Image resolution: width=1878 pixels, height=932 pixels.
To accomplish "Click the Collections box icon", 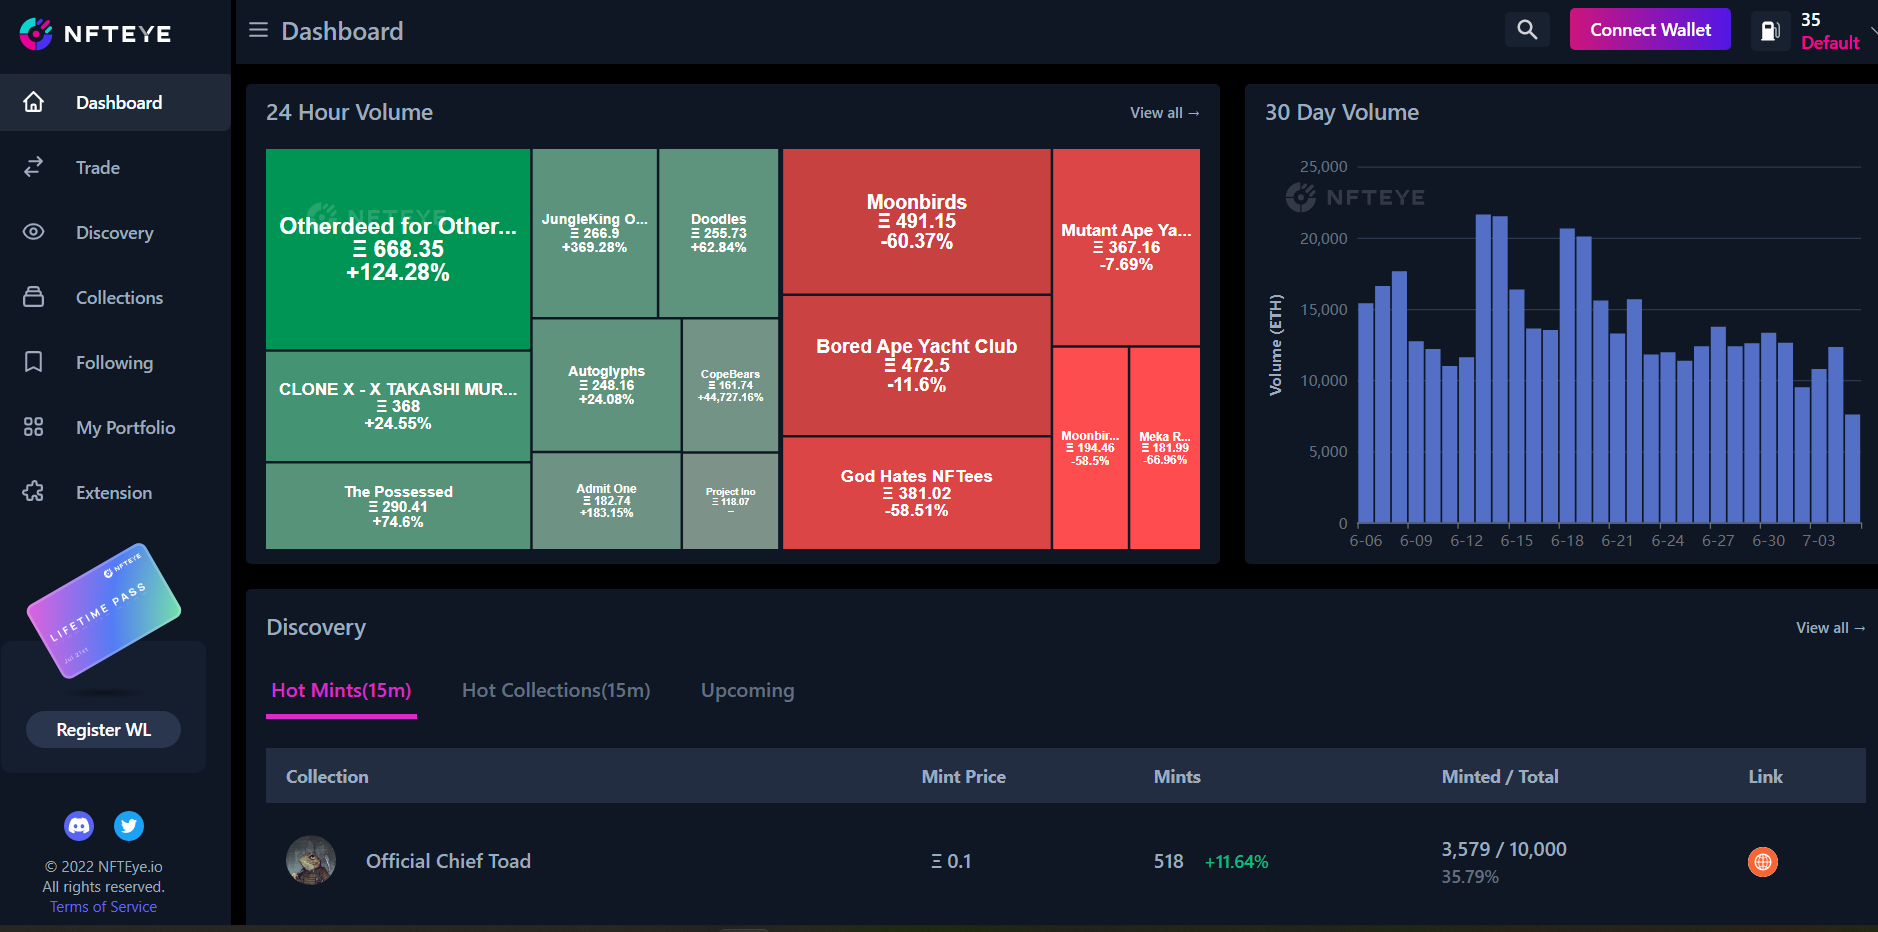I will tap(34, 297).
